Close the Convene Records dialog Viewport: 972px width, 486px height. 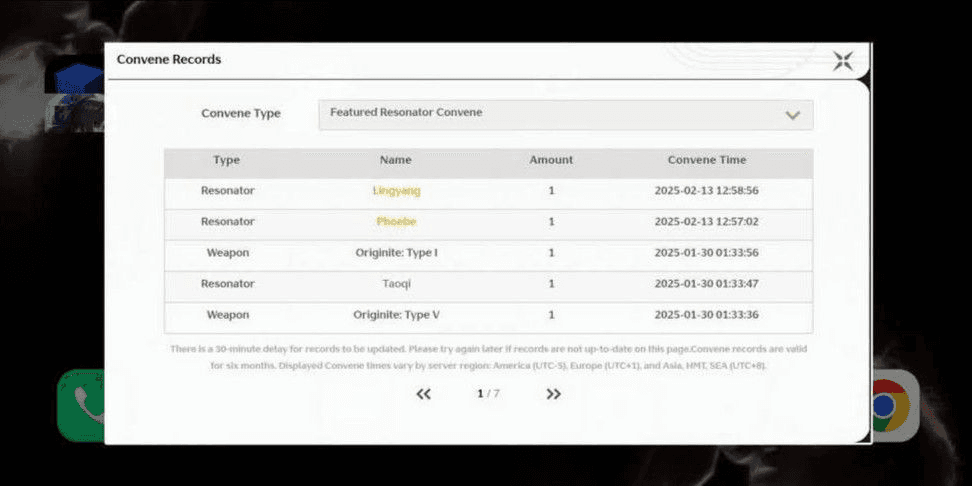coord(842,61)
